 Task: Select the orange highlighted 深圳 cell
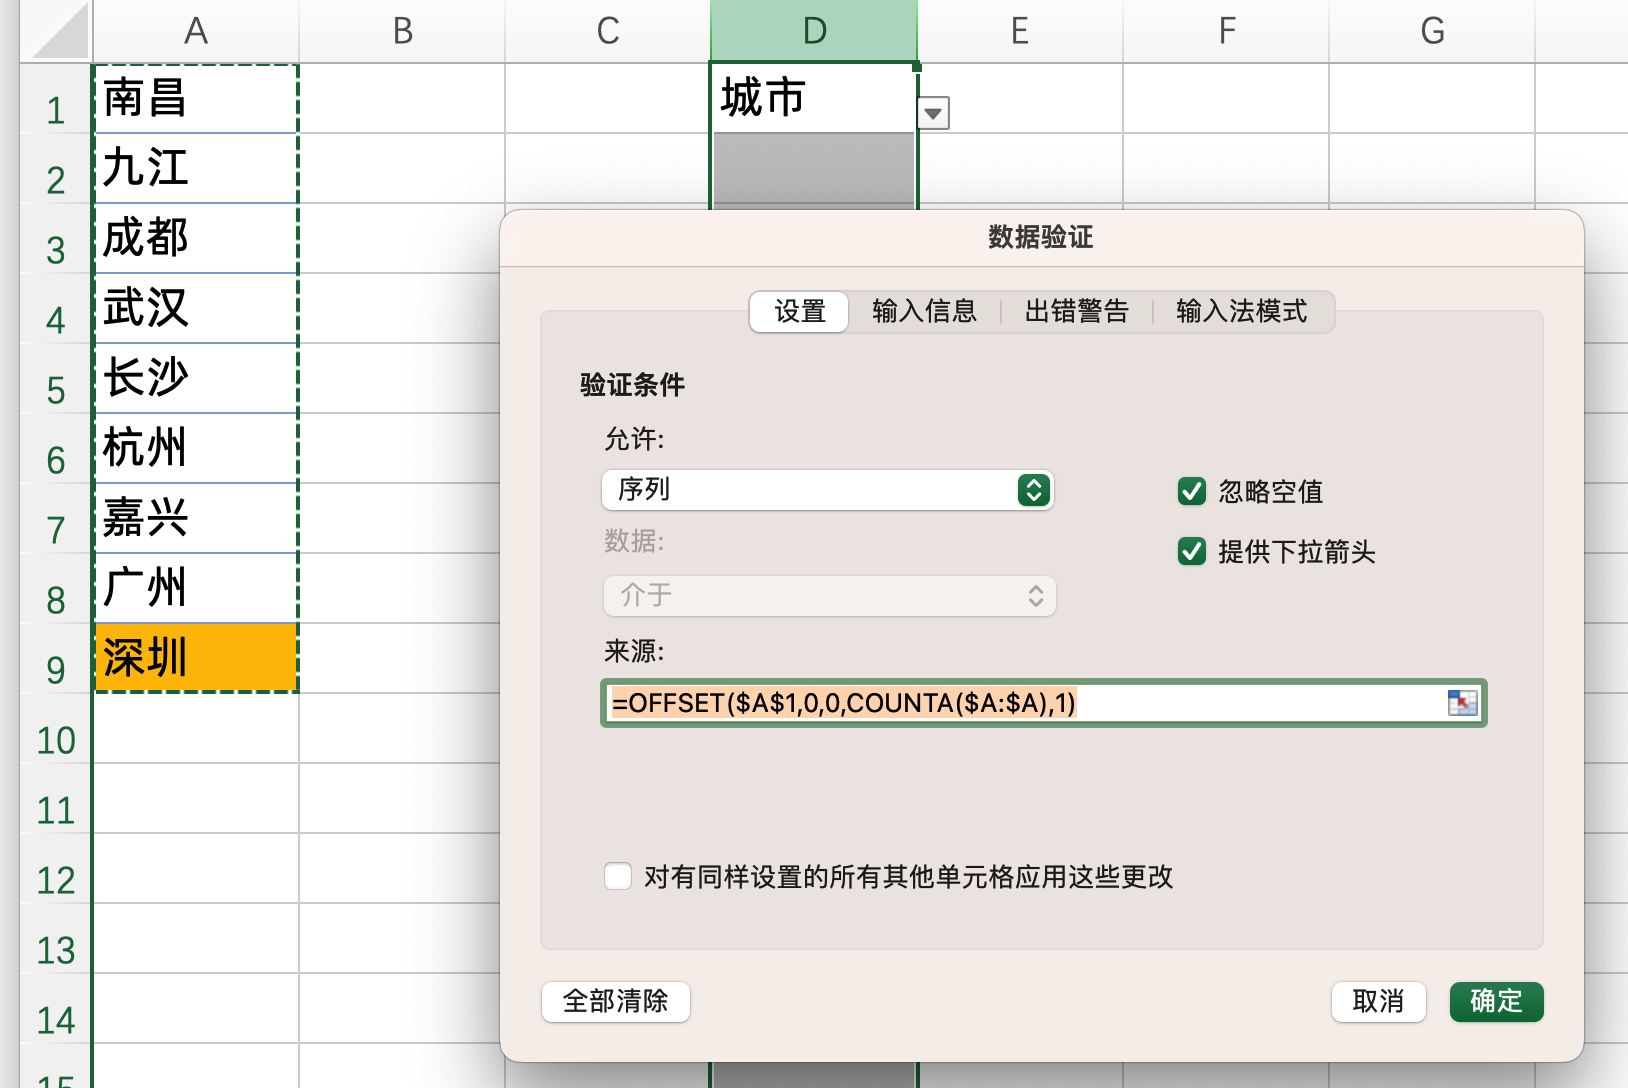tap(194, 657)
